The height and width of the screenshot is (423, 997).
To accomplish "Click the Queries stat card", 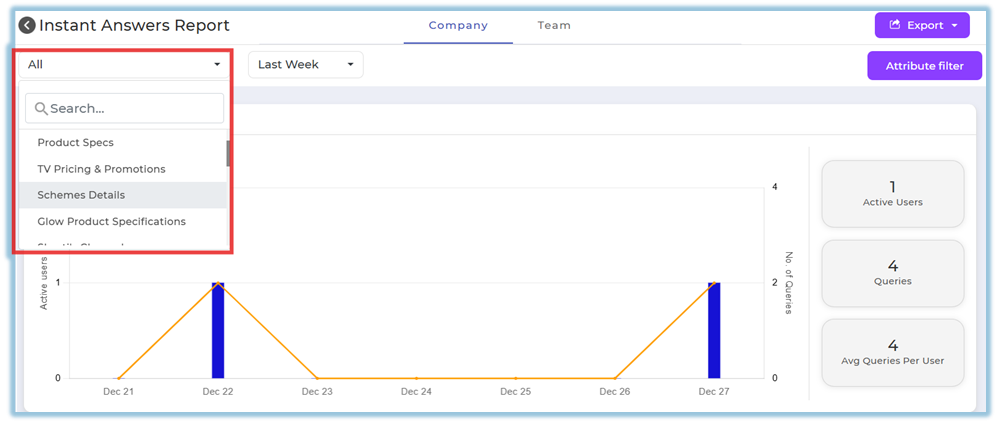I will 892,273.
